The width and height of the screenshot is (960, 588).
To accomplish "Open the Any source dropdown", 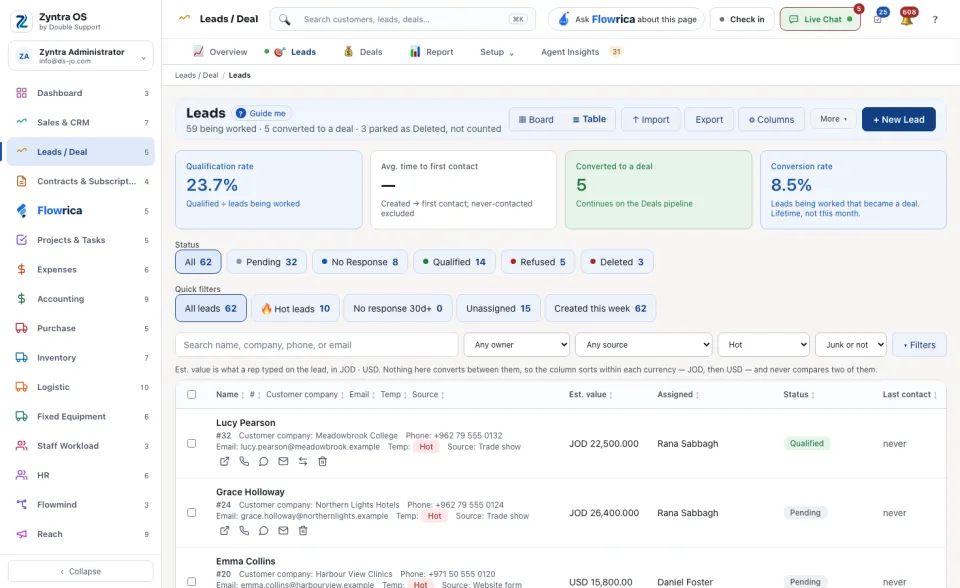I will pos(643,345).
